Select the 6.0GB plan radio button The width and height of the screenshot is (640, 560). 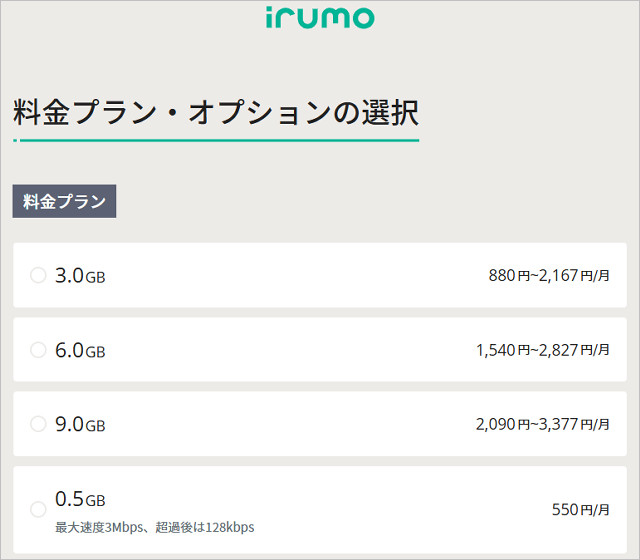pos(38,350)
